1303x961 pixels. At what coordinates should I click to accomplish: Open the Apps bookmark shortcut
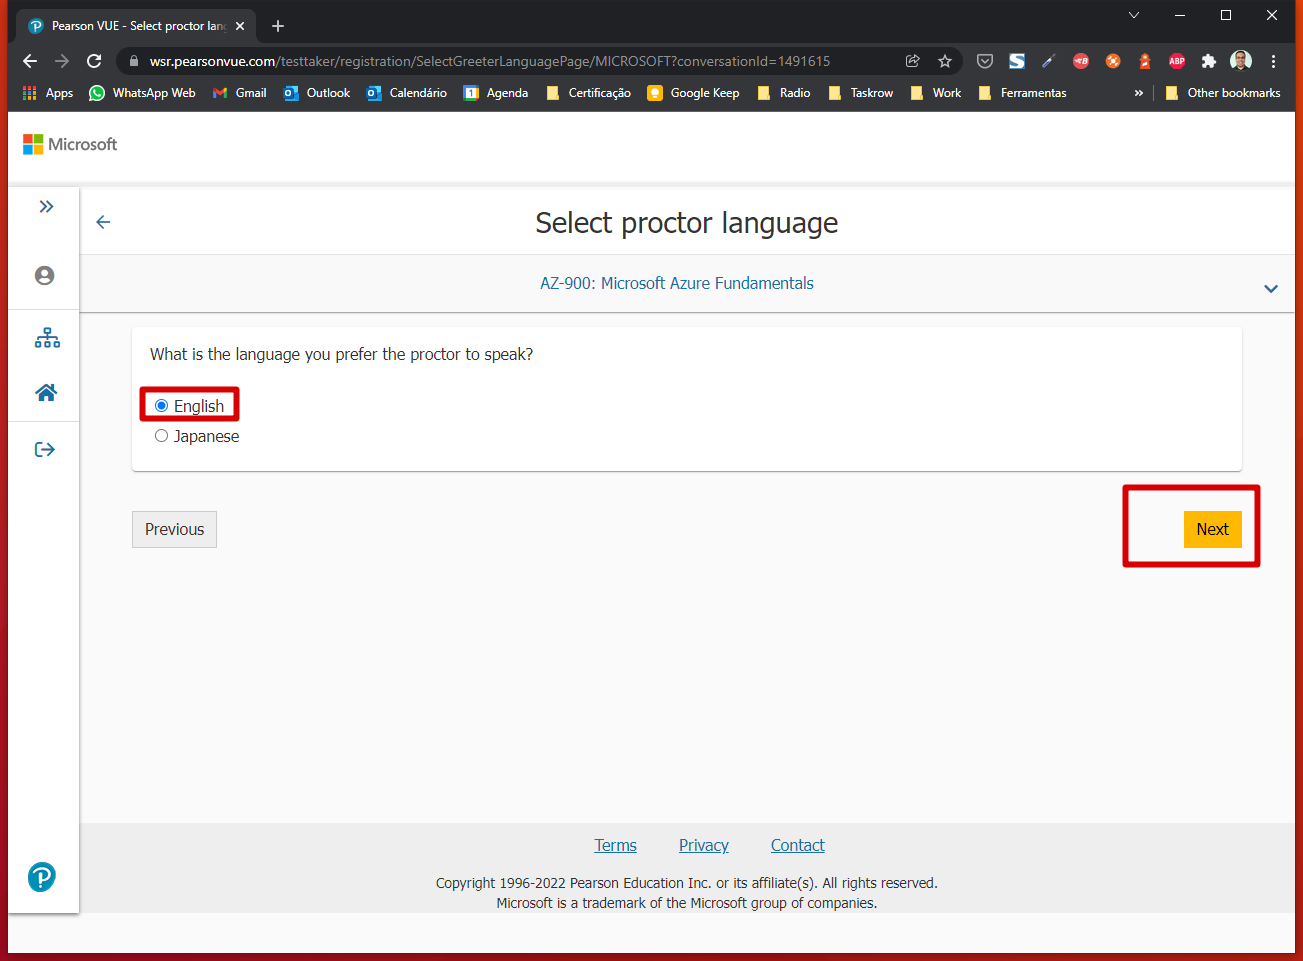pyautogui.click(x=48, y=93)
